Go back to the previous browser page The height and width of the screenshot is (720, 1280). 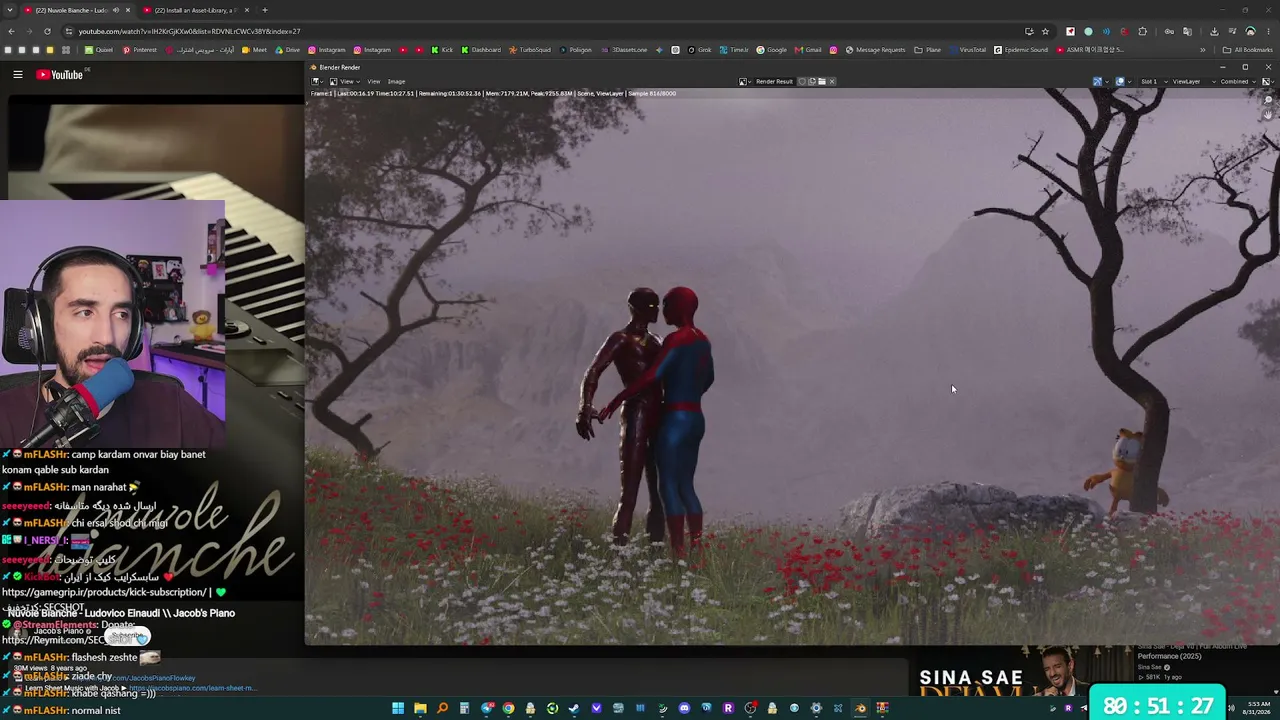(x=11, y=31)
